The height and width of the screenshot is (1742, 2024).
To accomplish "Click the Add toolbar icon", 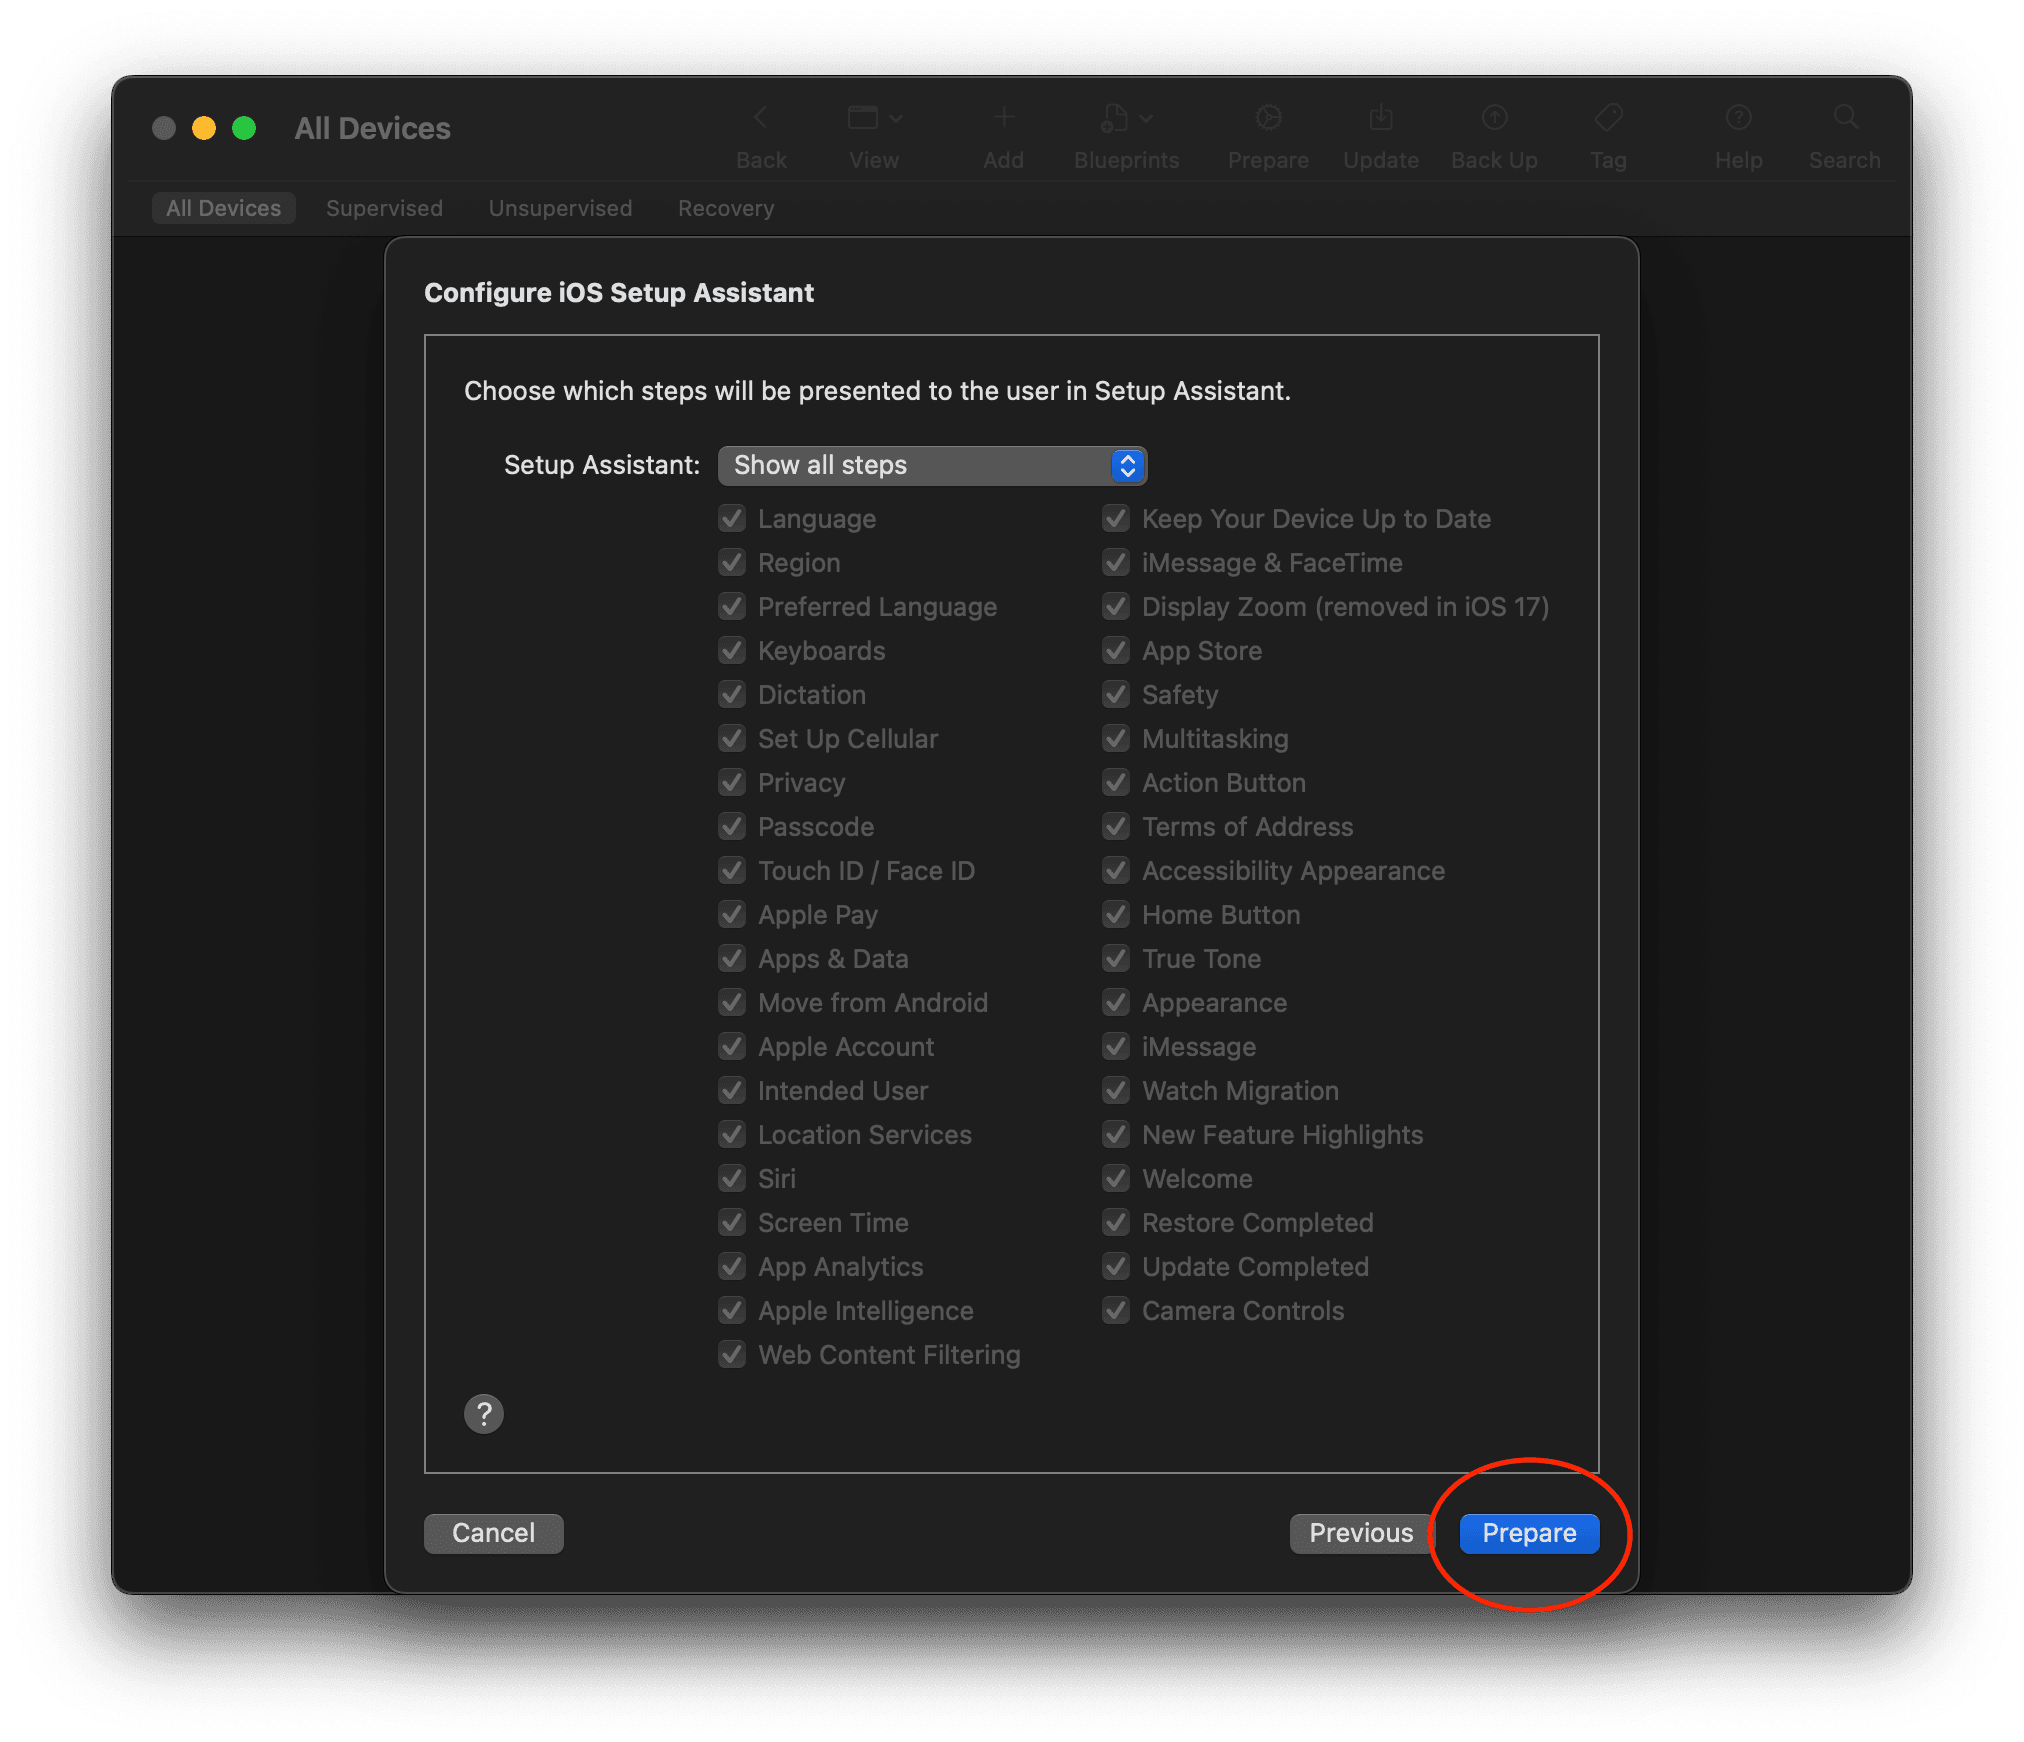I will (1004, 118).
